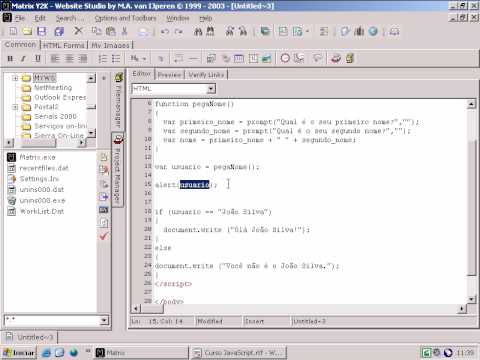Select WorkList.Dat in the file list
The image size is (480, 360).
[x=41, y=211]
